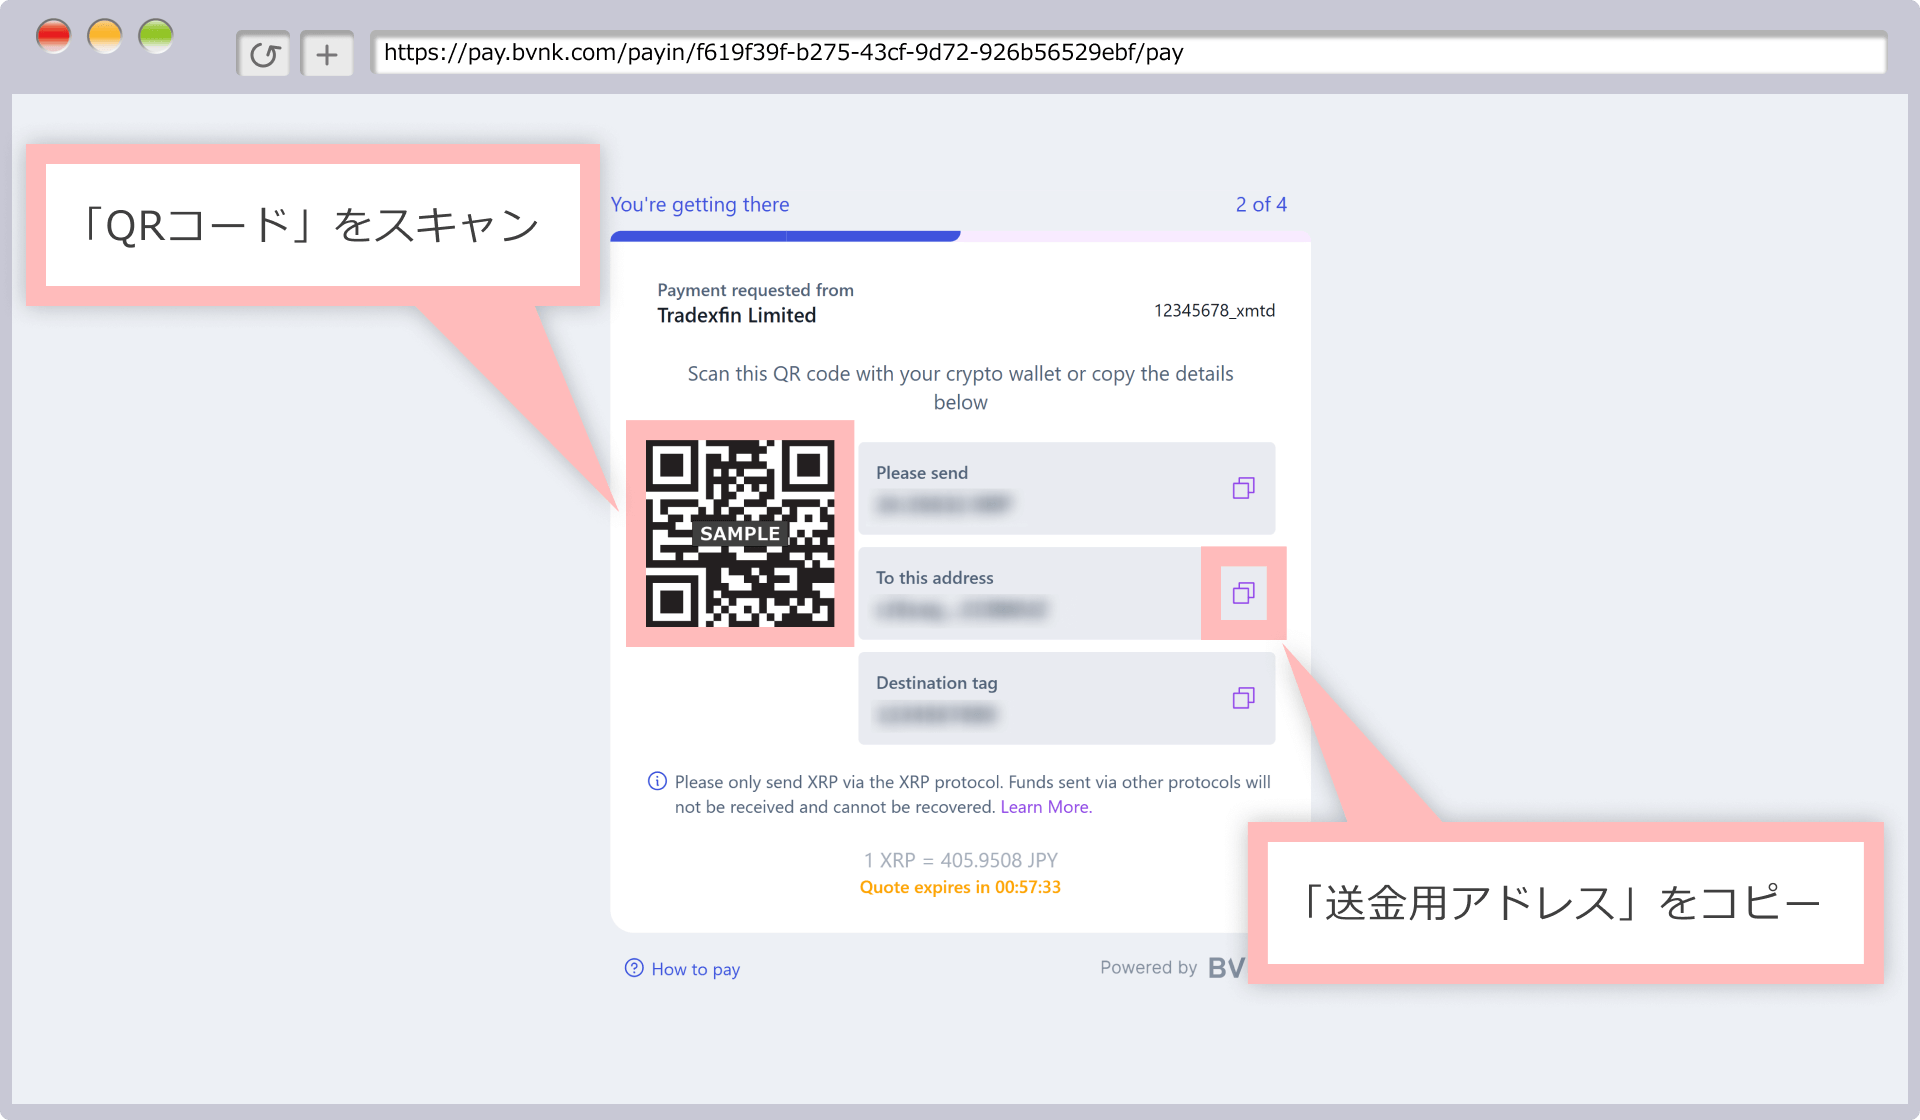Copy the To this address value
Image resolution: width=1920 pixels, height=1120 pixels.
click(x=1243, y=593)
